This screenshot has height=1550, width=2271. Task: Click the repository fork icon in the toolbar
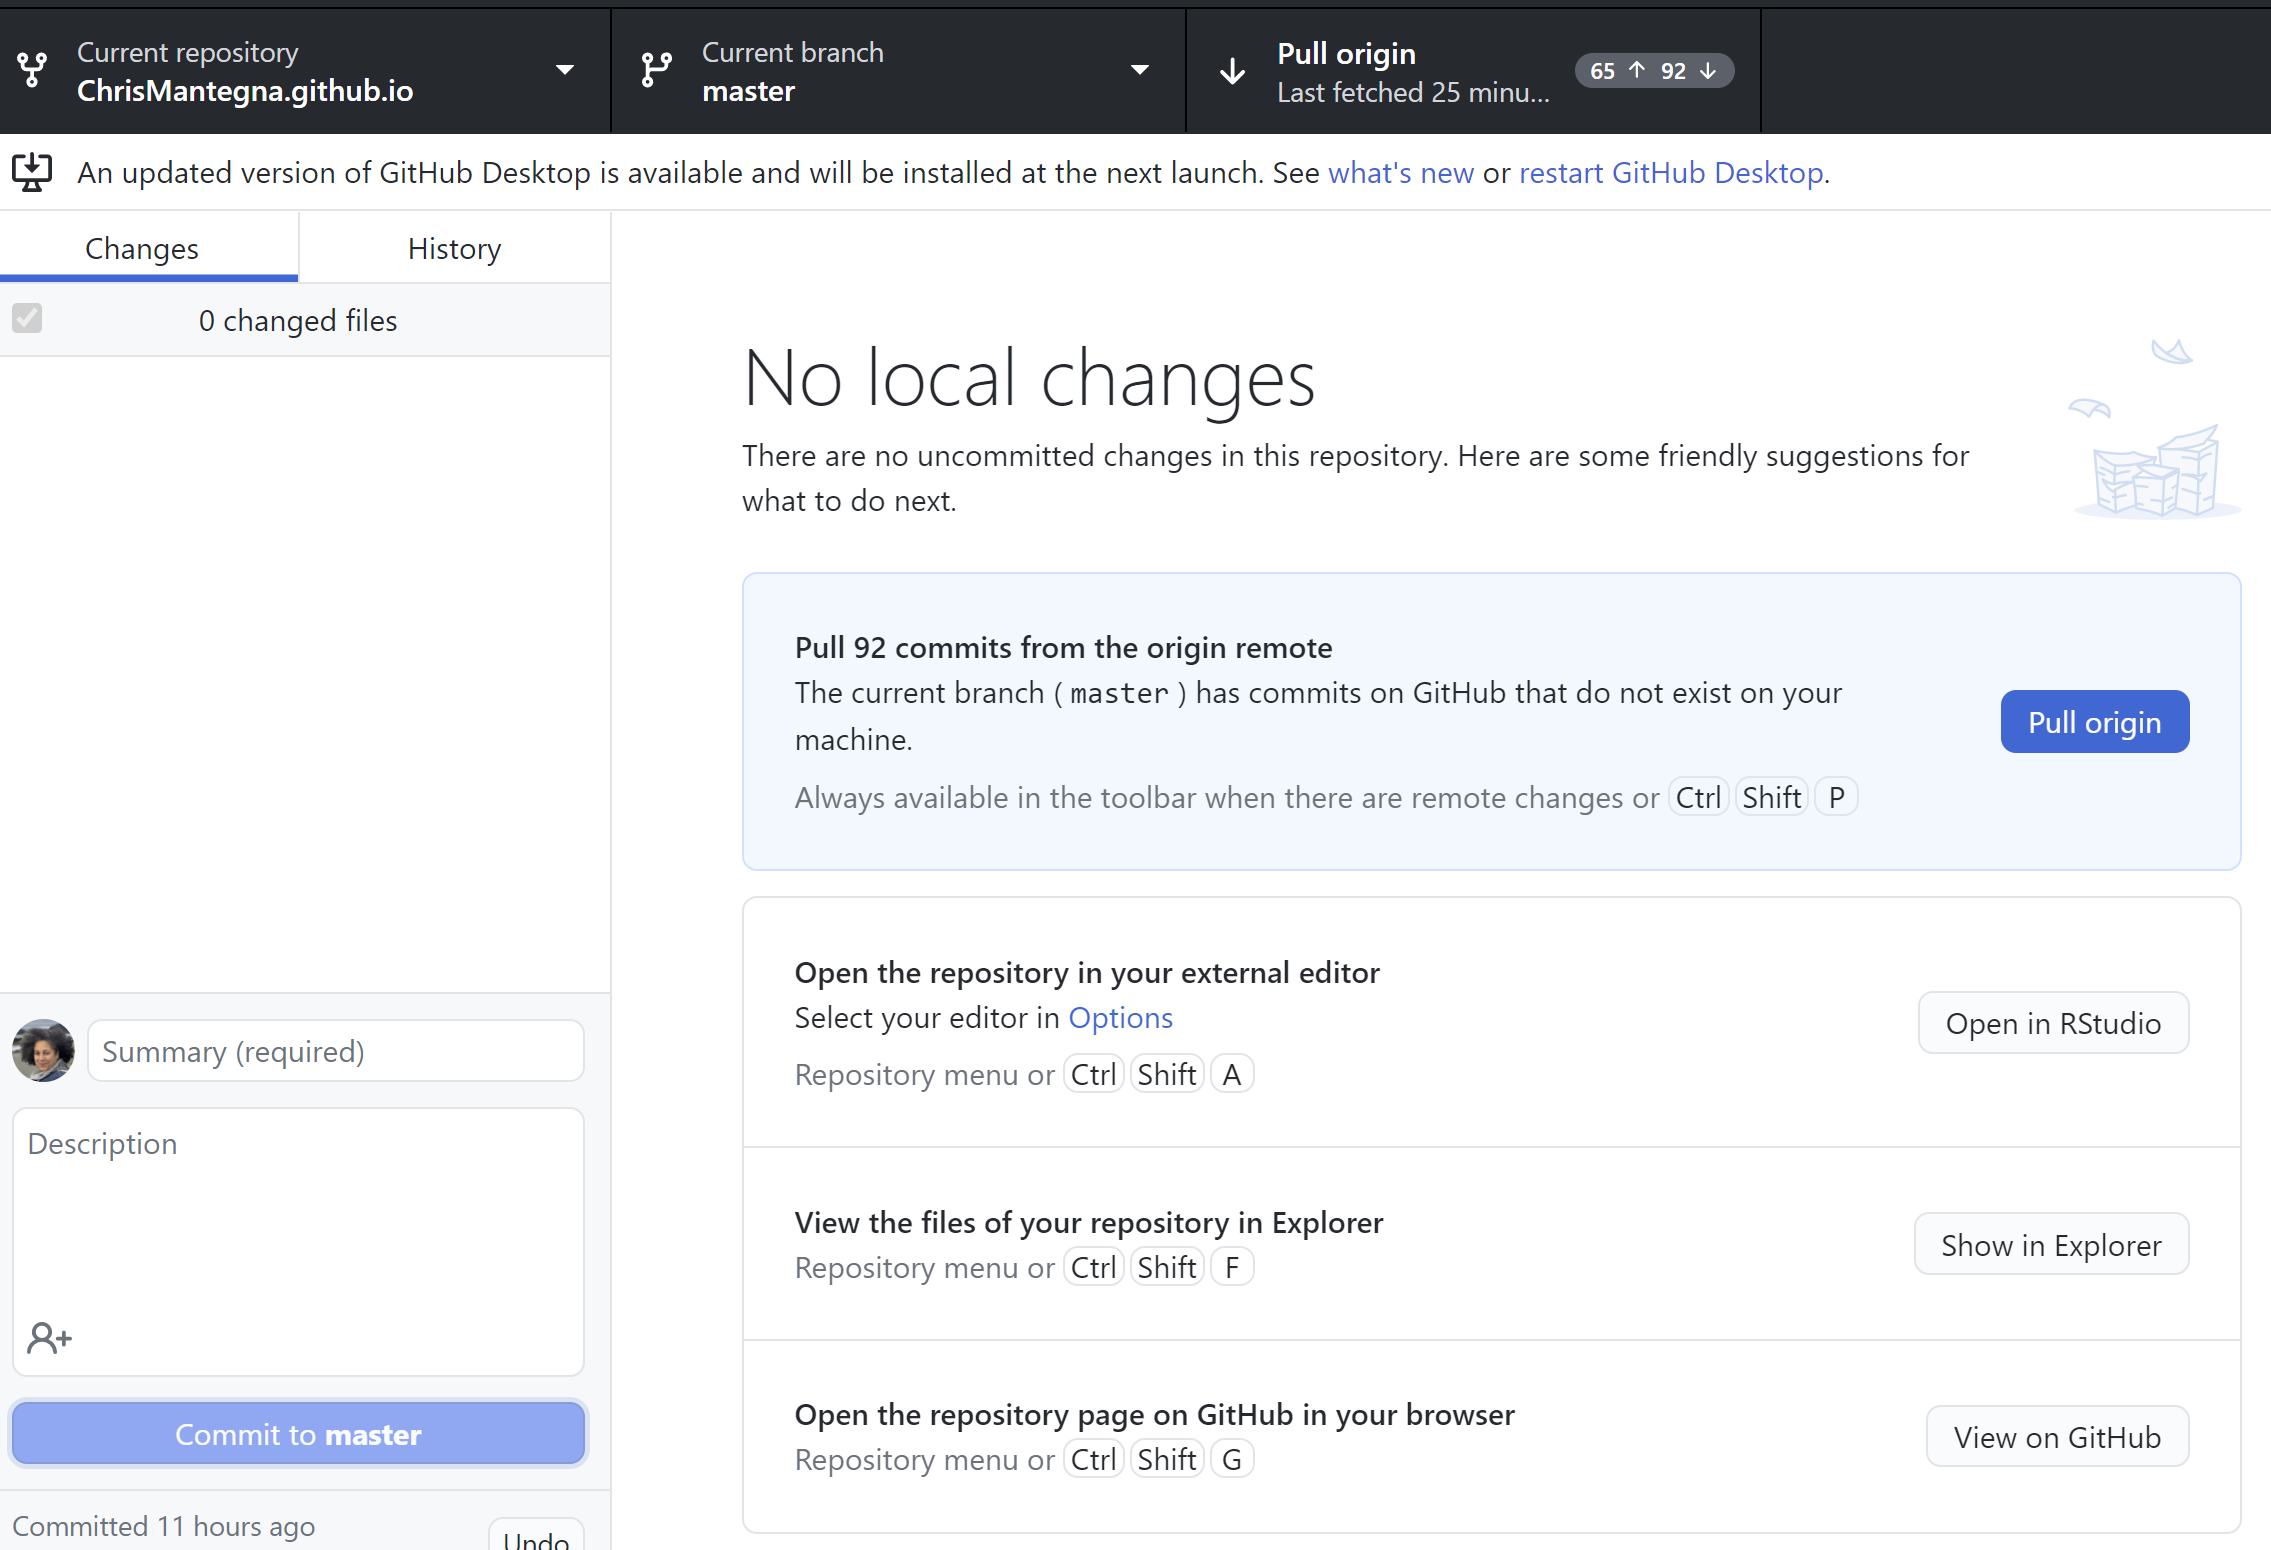tap(32, 69)
